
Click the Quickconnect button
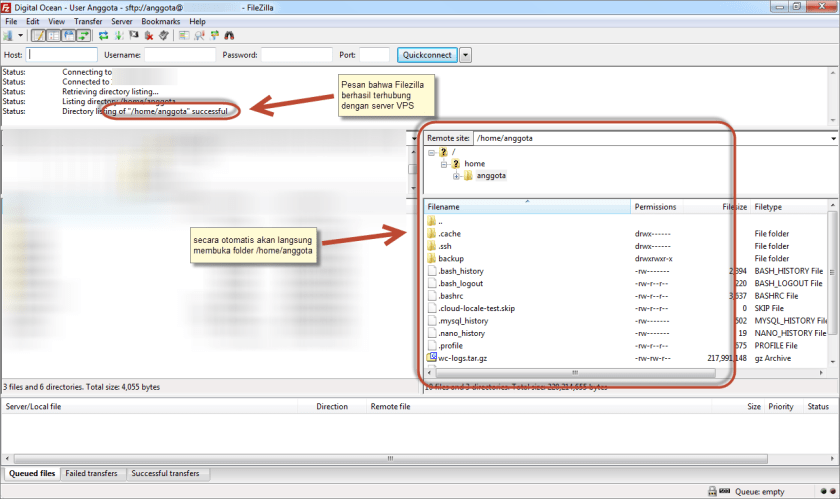[427, 55]
